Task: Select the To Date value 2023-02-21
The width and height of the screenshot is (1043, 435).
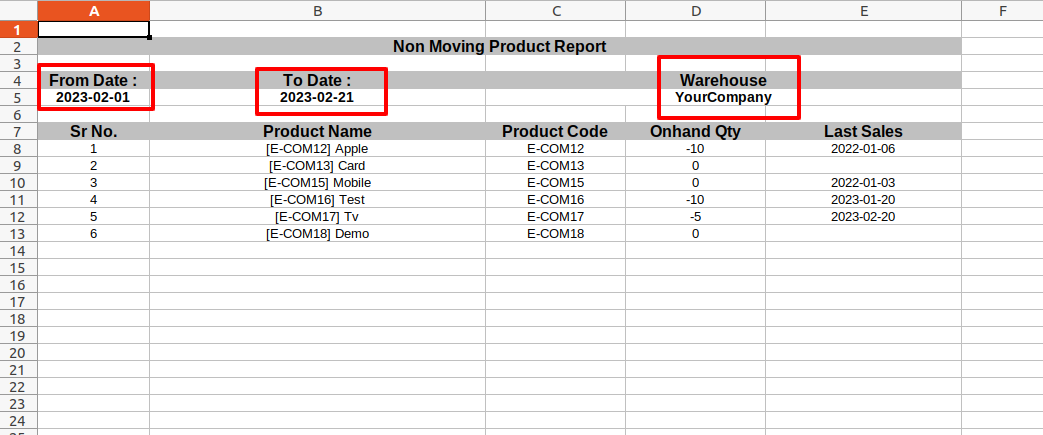Action: 317,97
